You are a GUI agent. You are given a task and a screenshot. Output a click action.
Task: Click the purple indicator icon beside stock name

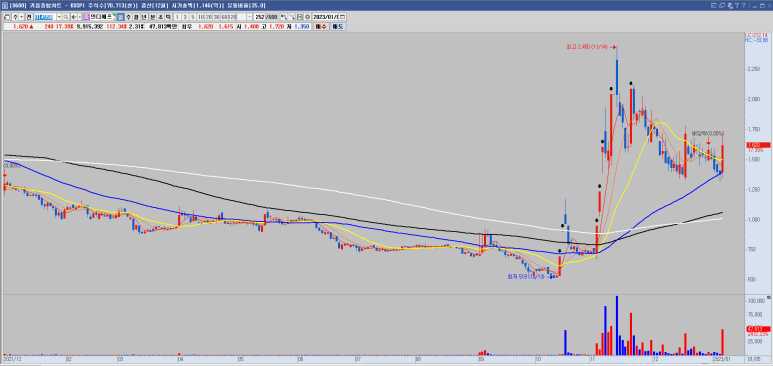click(x=85, y=17)
